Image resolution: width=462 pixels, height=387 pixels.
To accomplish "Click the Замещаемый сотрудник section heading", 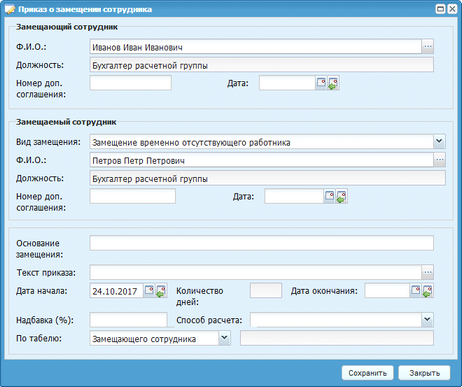I will [x=66, y=122].
